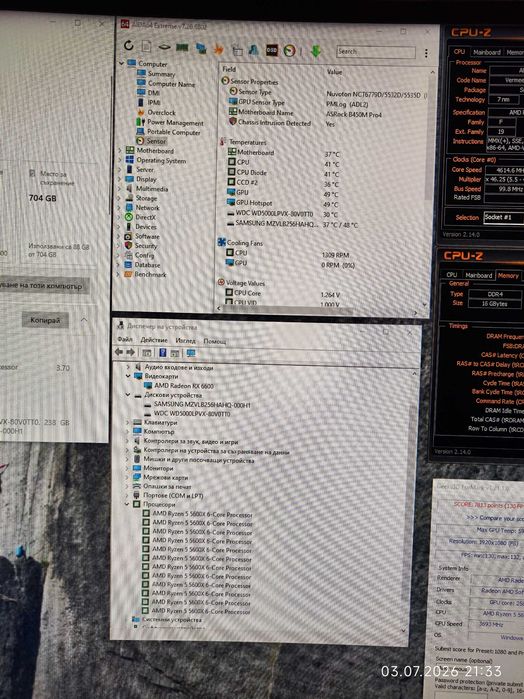
Task: Collapse Процесори in Device Manager
Action: (127, 504)
